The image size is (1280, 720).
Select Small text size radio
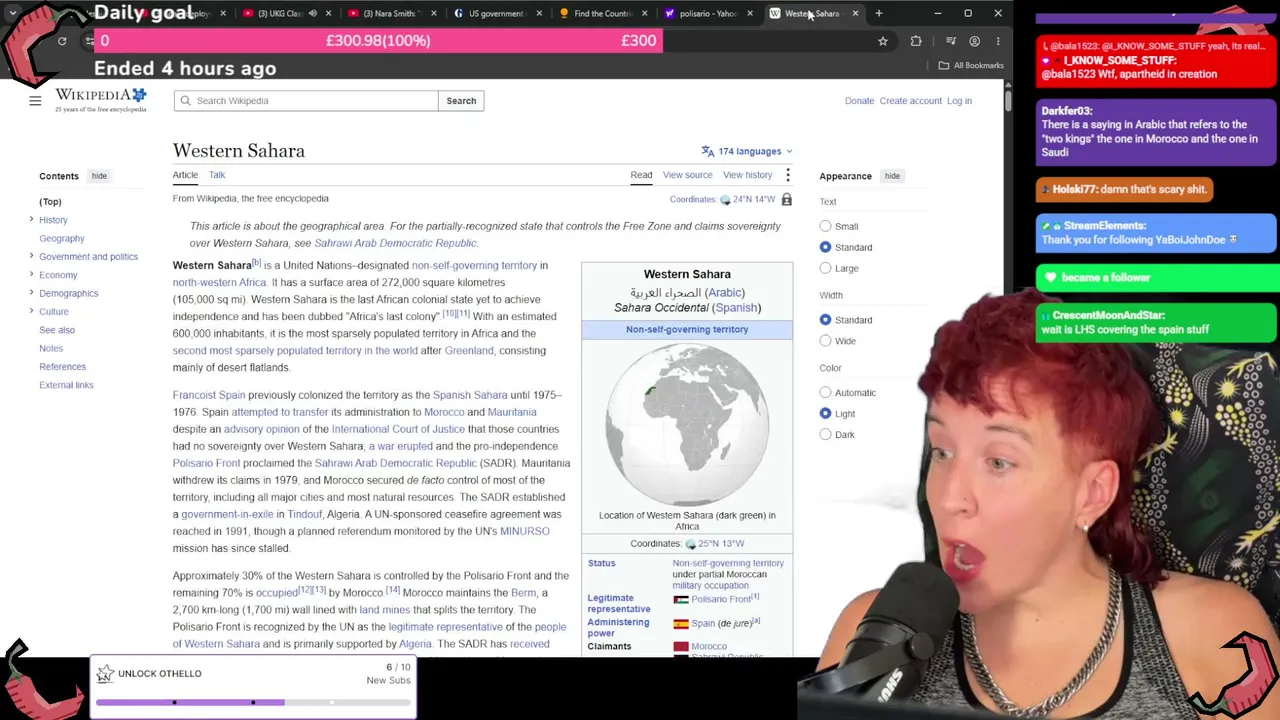(826, 226)
